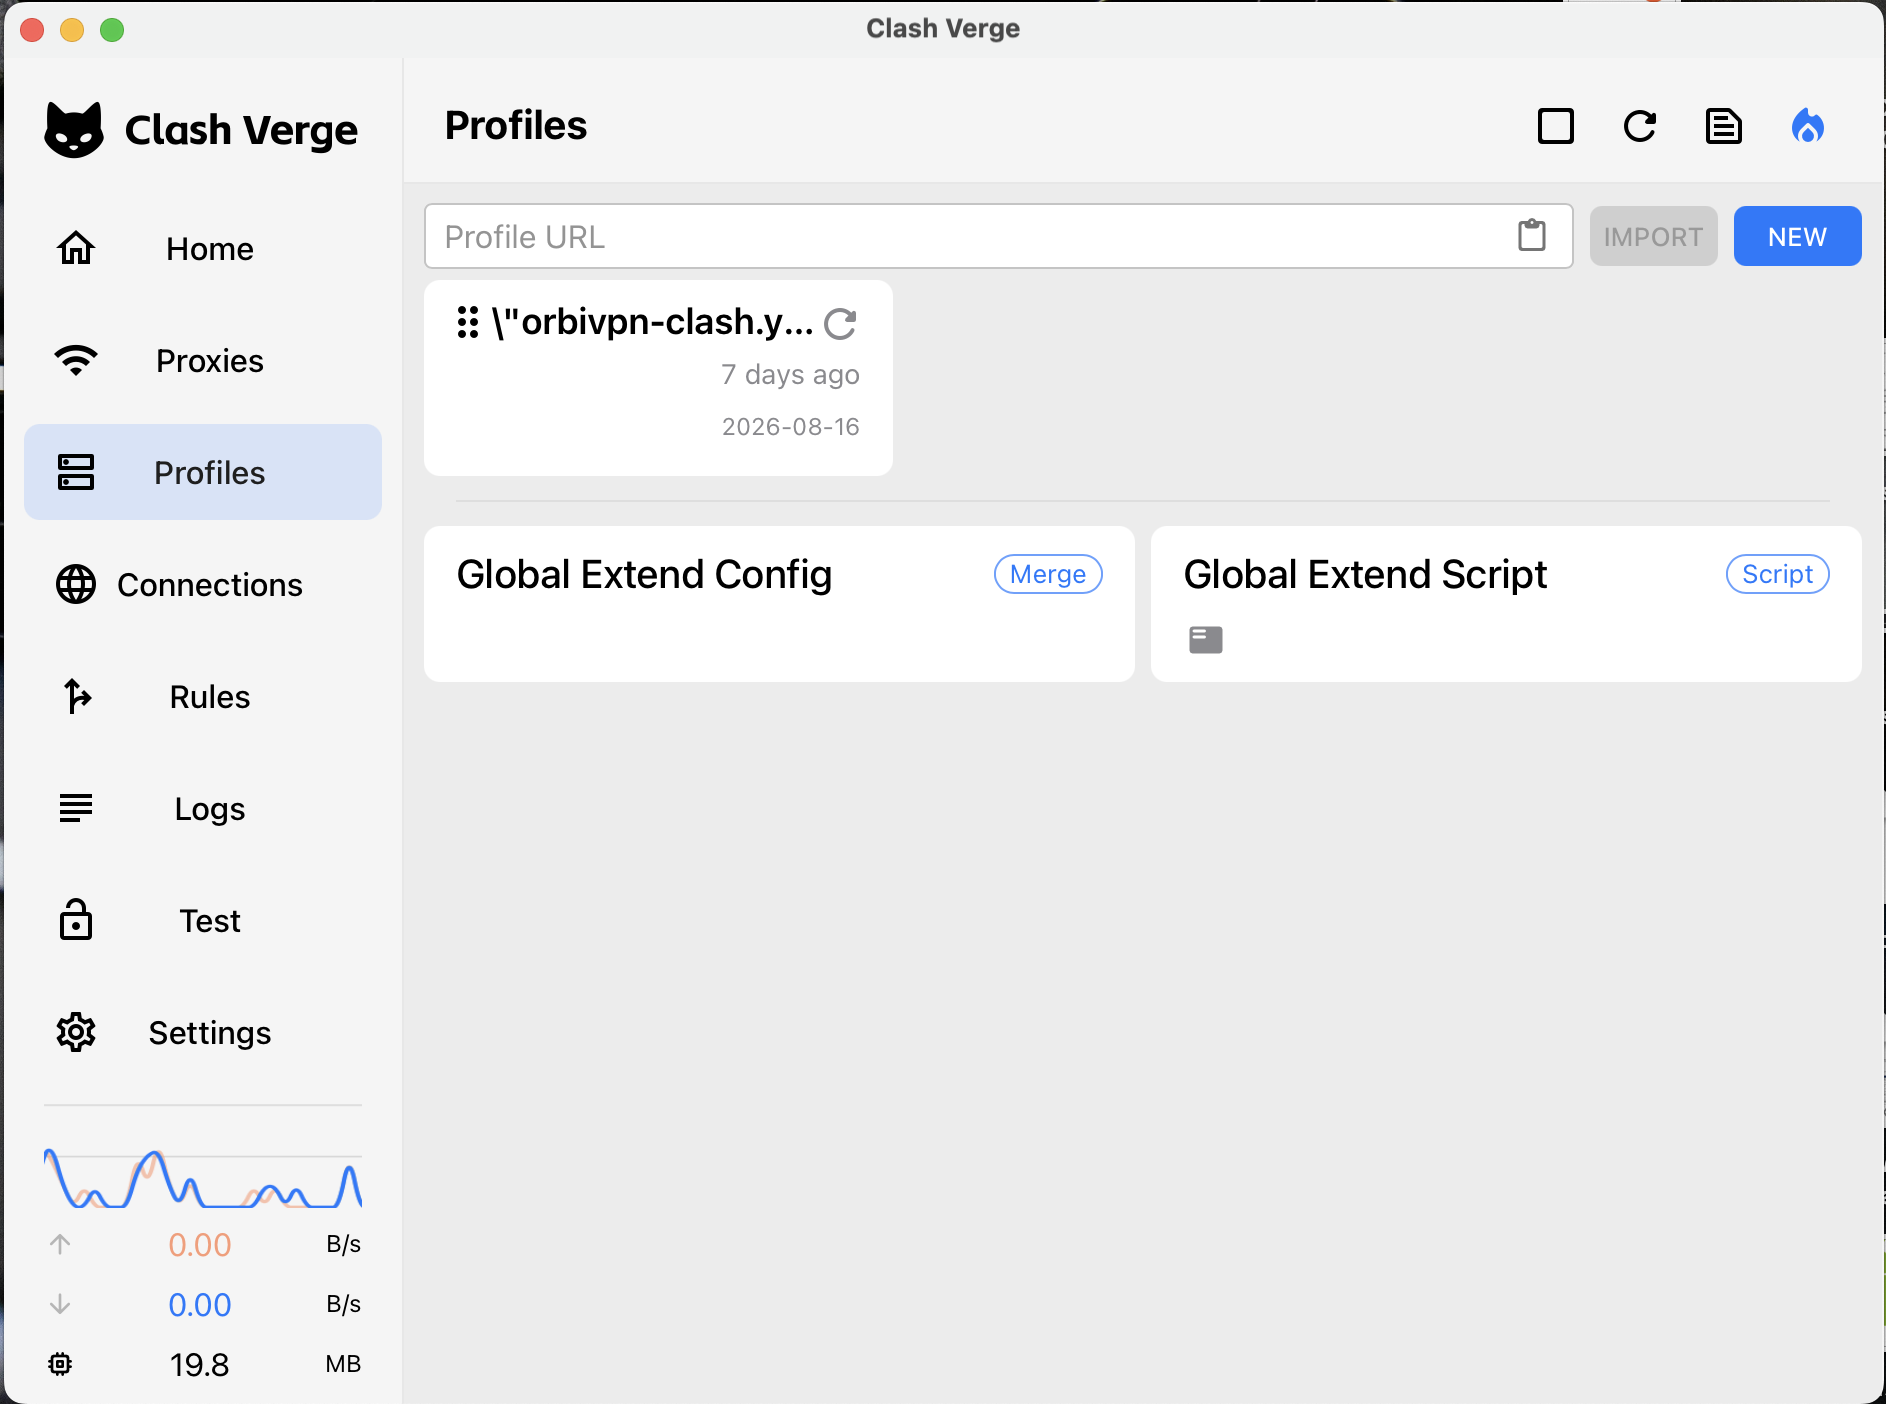Click the Logs lines icon
This screenshot has height=1404, width=1886.
click(x=76, y=808)
